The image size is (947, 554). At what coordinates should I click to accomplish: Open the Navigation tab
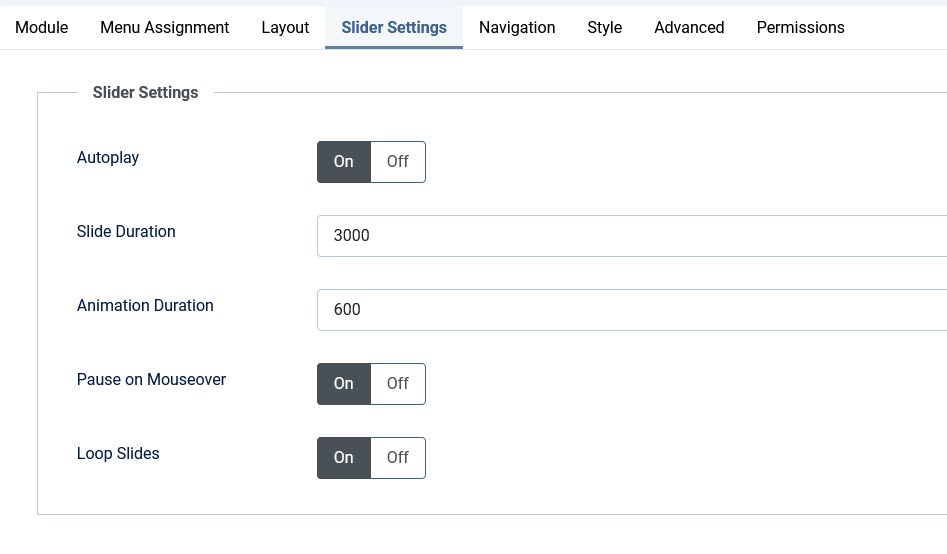click(x=517, y=27)
